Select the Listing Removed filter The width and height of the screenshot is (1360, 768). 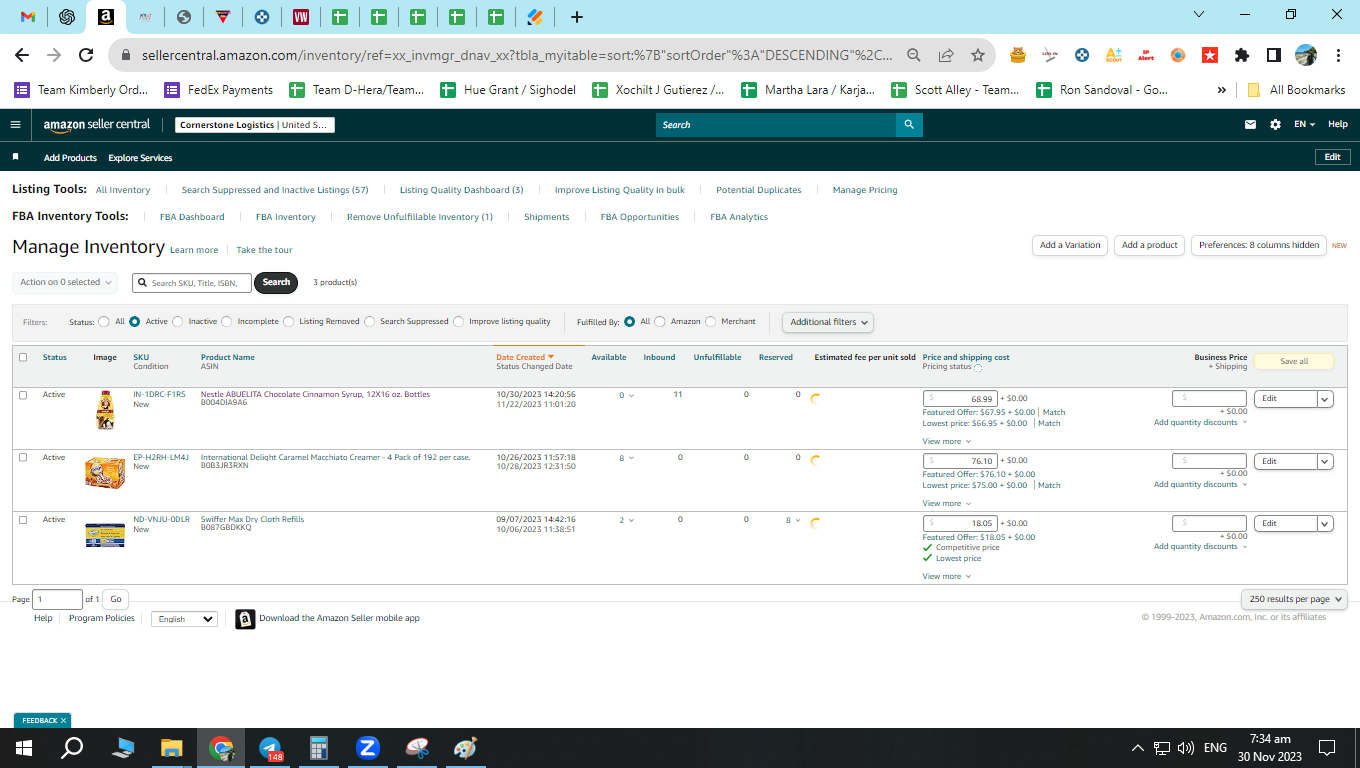pos(289,322)
